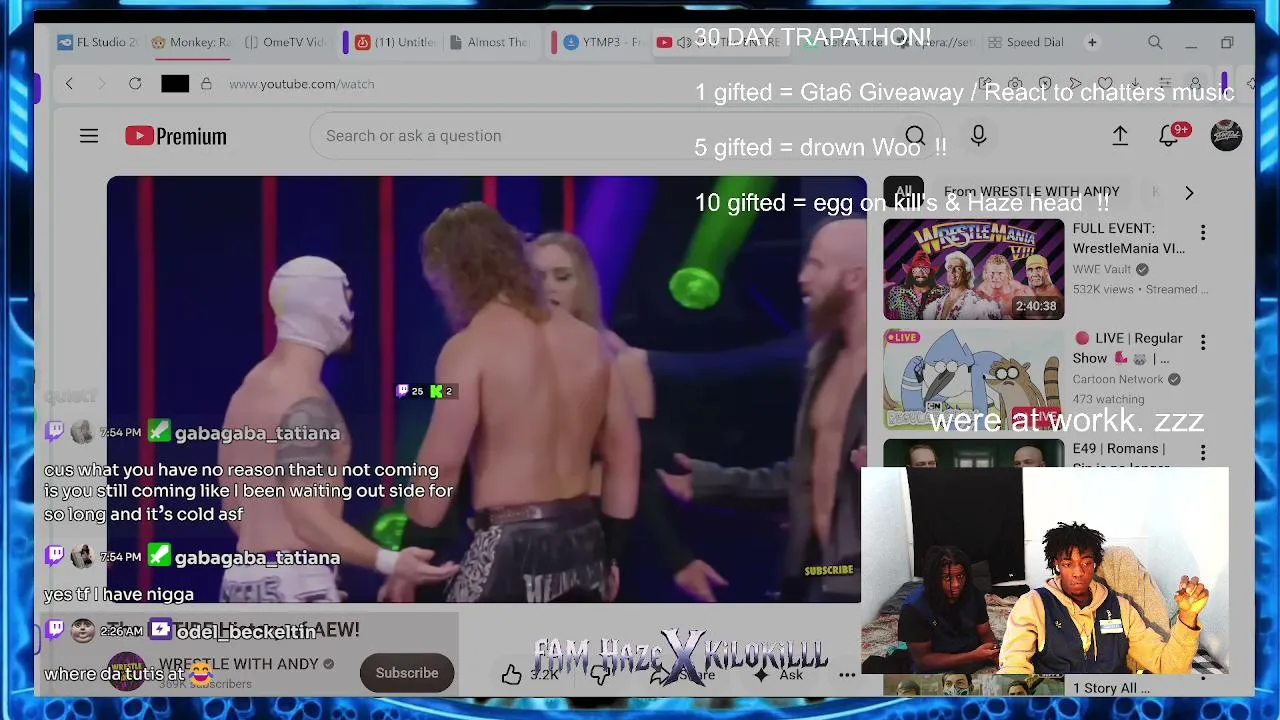Open the YouTube guide hamburger menu
The image size is (1280, 720).
point(89,136)
